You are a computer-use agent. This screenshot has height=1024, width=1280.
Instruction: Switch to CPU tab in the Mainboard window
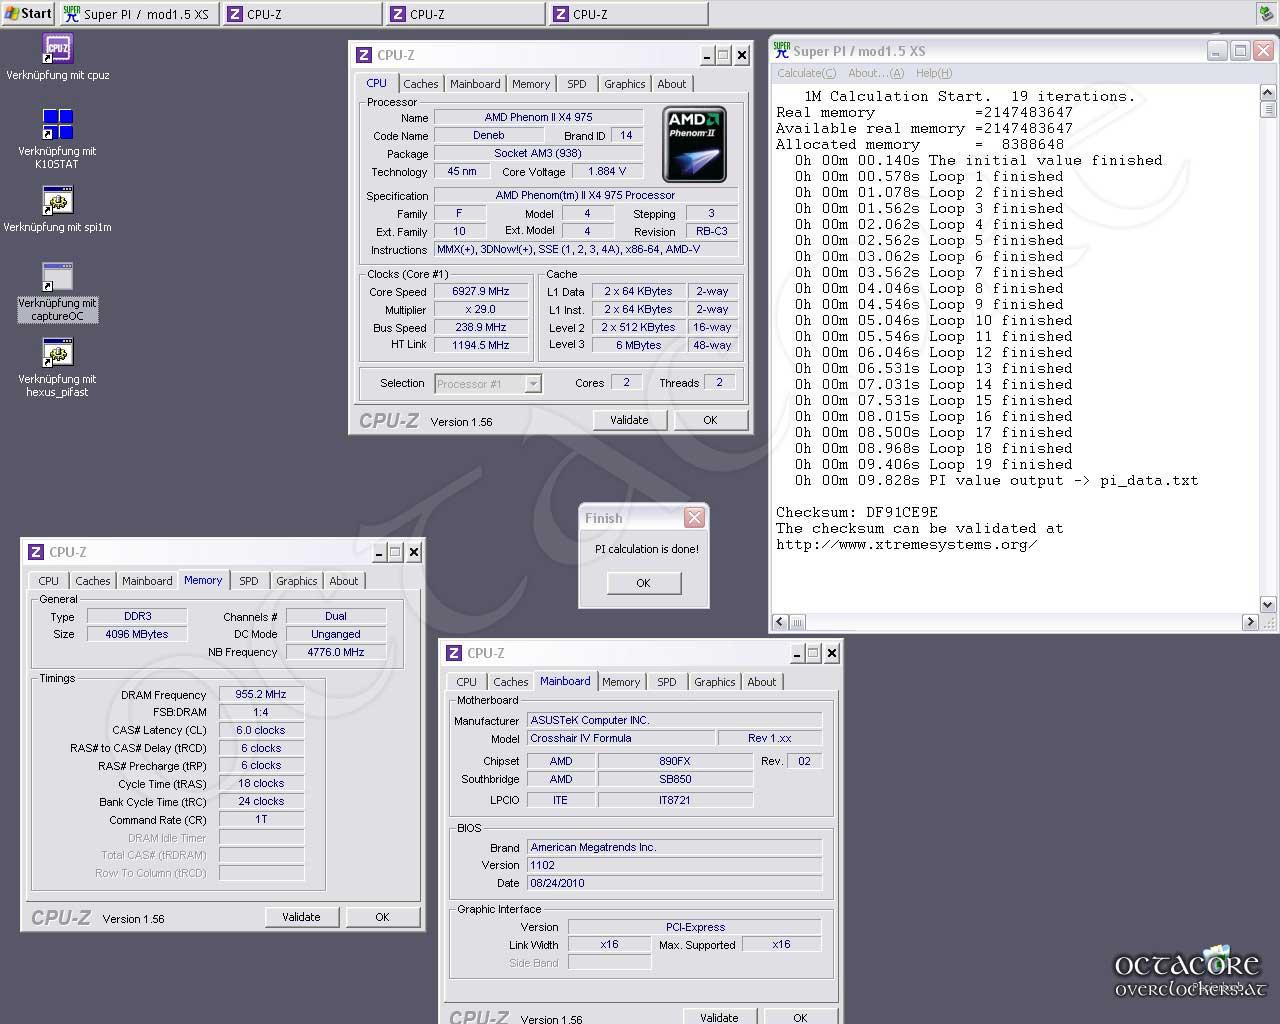point(466,682)
